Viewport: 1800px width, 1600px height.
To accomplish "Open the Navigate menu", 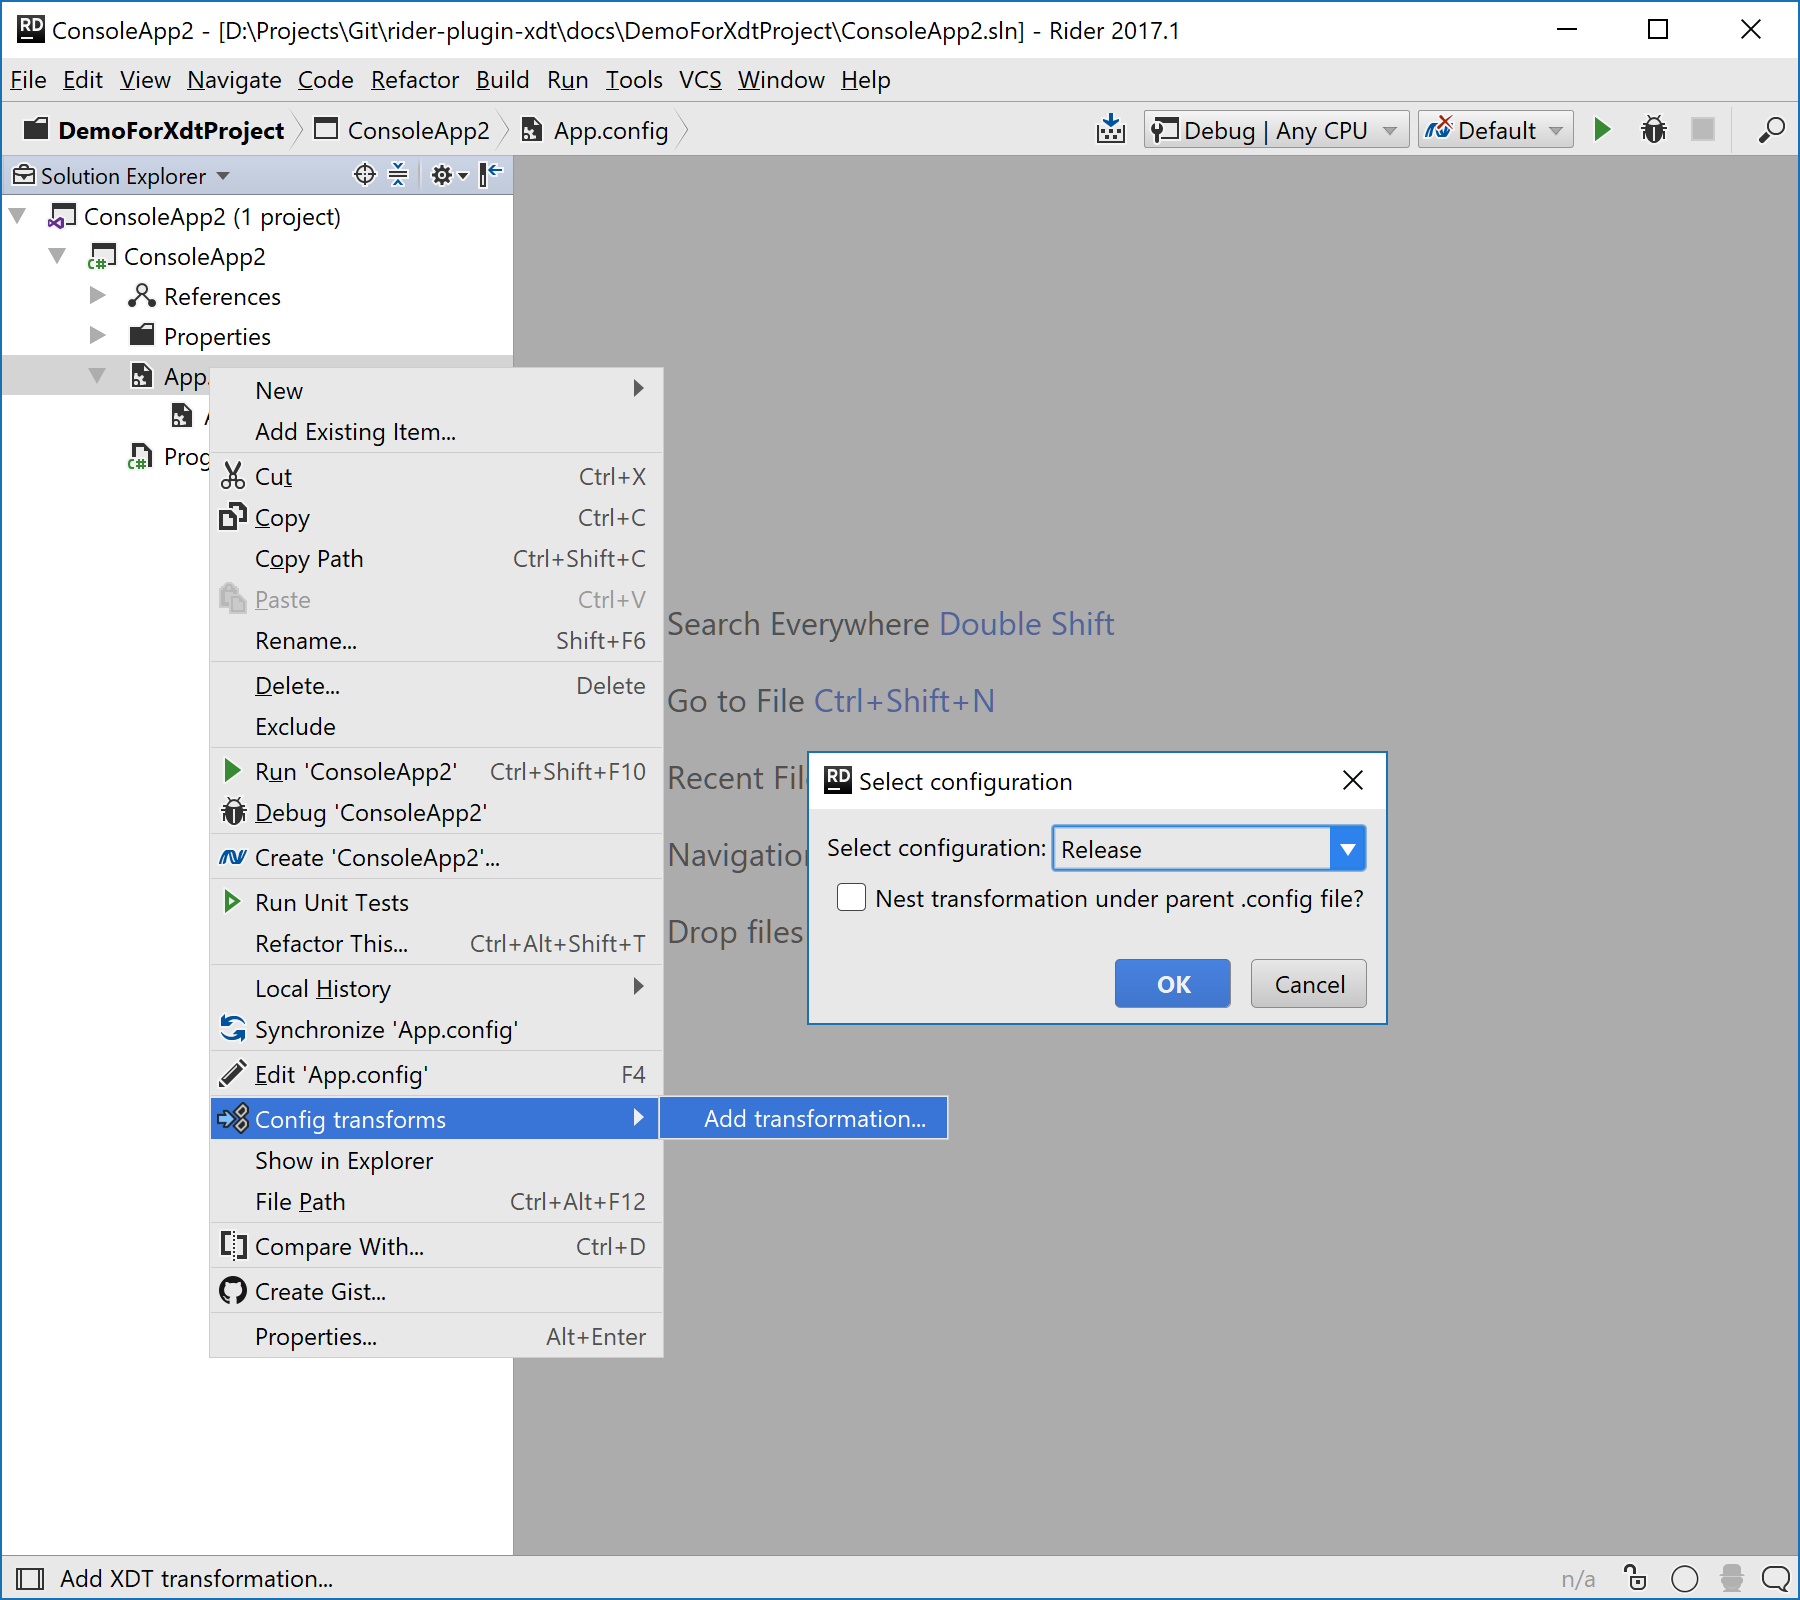I will click(x=234, y=80).
